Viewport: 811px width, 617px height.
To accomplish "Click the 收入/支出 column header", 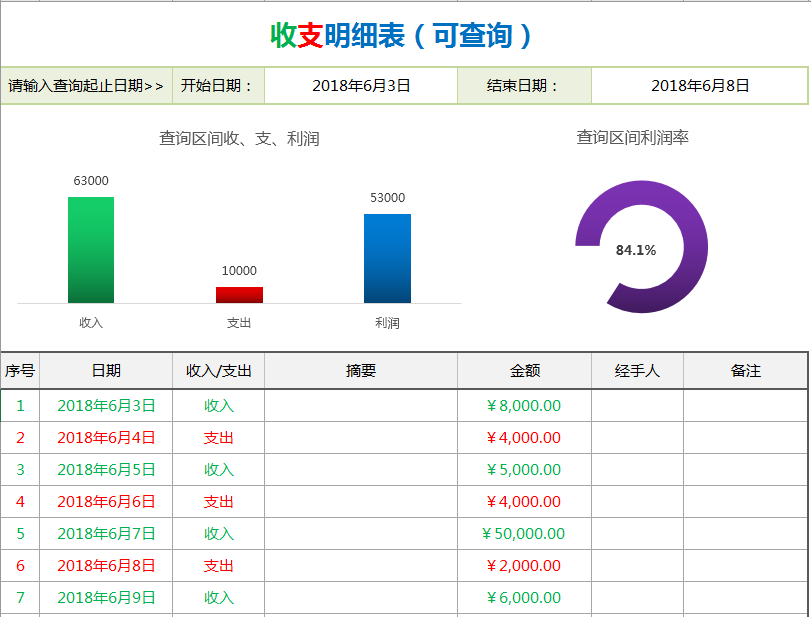I will point(218,371).
